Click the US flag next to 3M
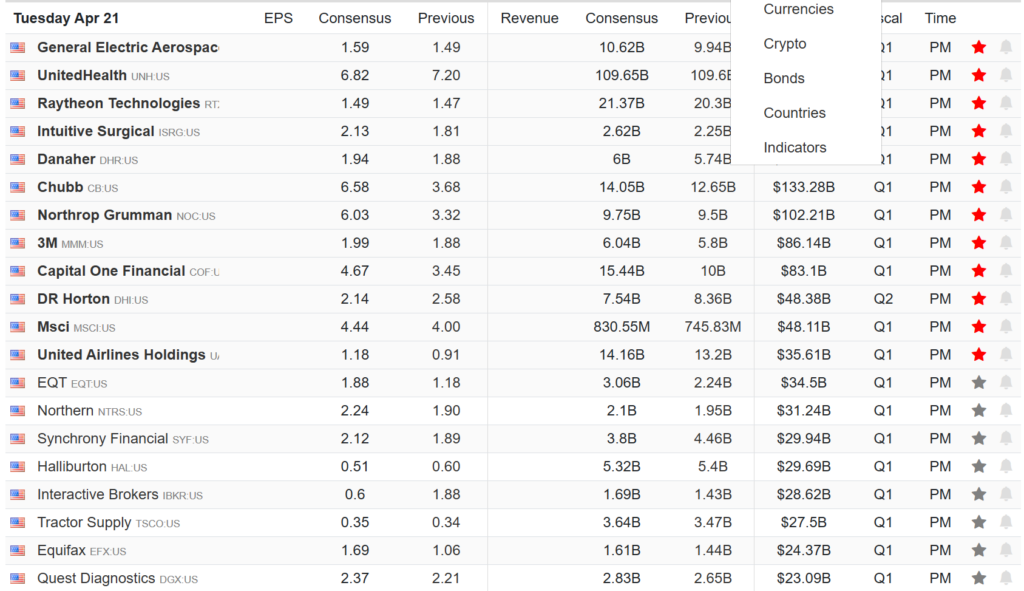 pos(15,243)
